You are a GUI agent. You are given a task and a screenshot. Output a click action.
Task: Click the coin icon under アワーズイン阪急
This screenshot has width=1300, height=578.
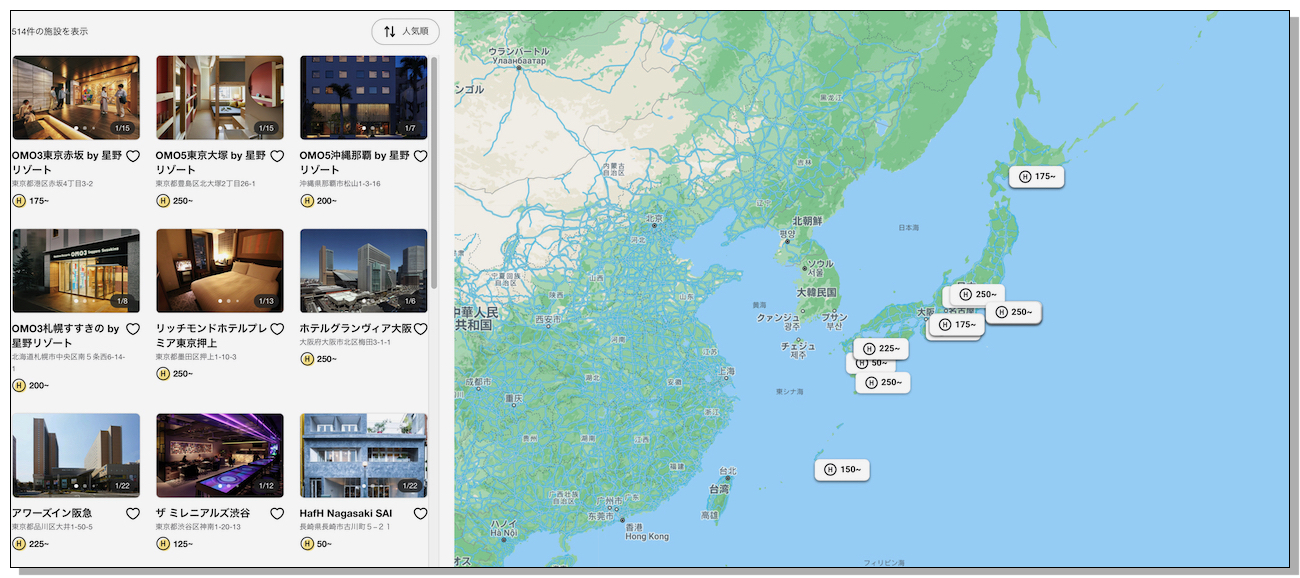pos(19,544)
